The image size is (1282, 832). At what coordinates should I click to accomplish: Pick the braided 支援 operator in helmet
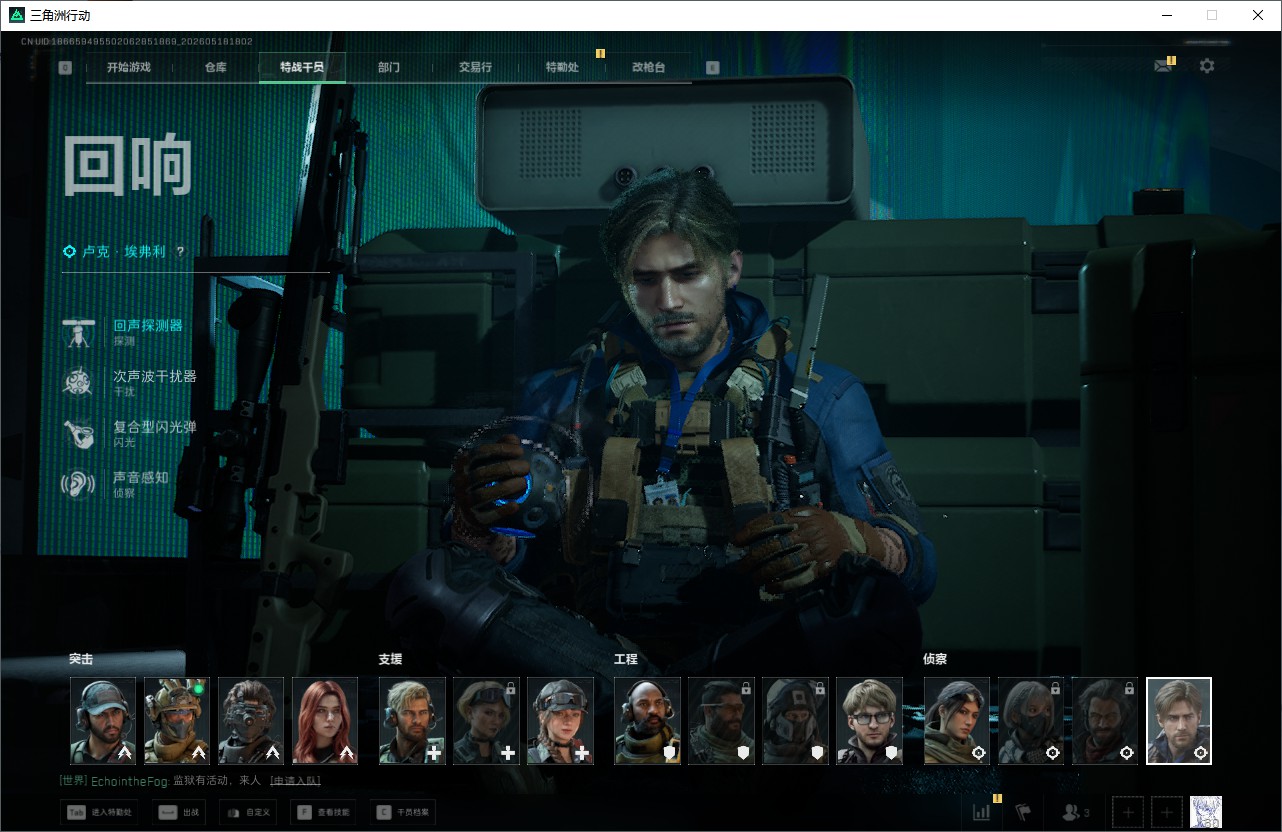[x=560, y=721]
